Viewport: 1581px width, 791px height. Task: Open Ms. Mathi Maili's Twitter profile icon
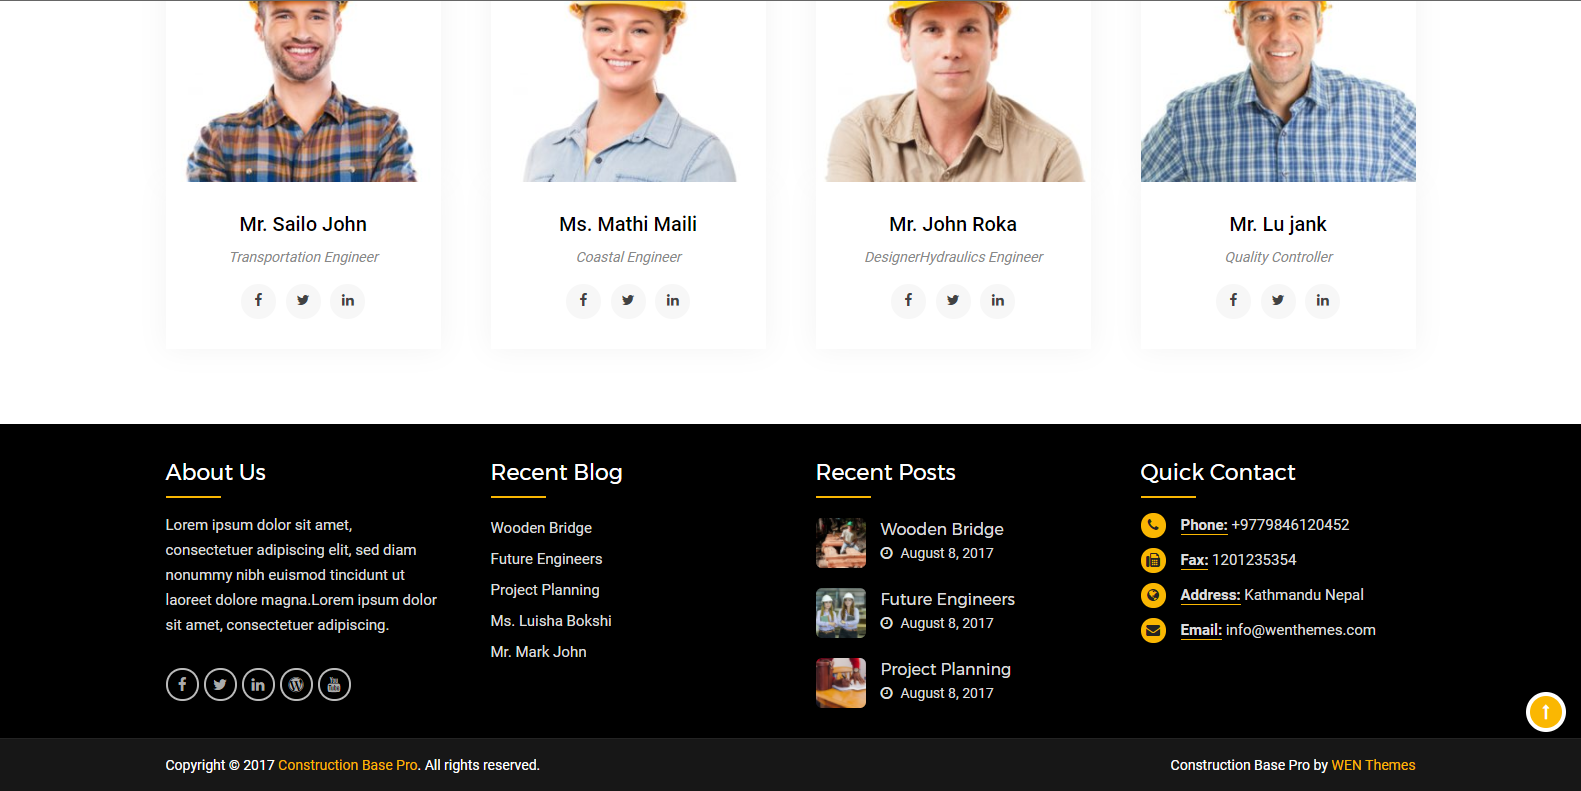coord(628,300)
